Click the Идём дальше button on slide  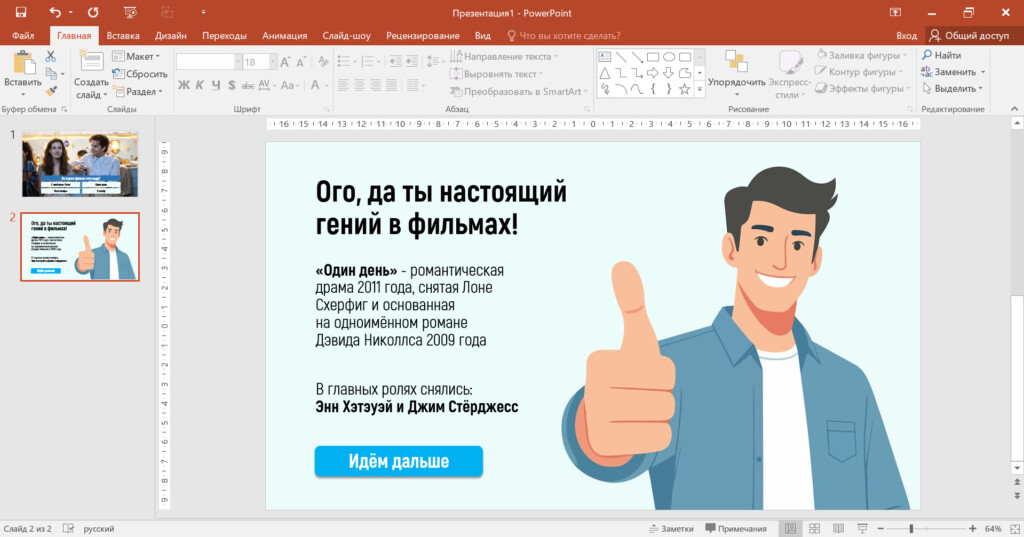[398, 461]
